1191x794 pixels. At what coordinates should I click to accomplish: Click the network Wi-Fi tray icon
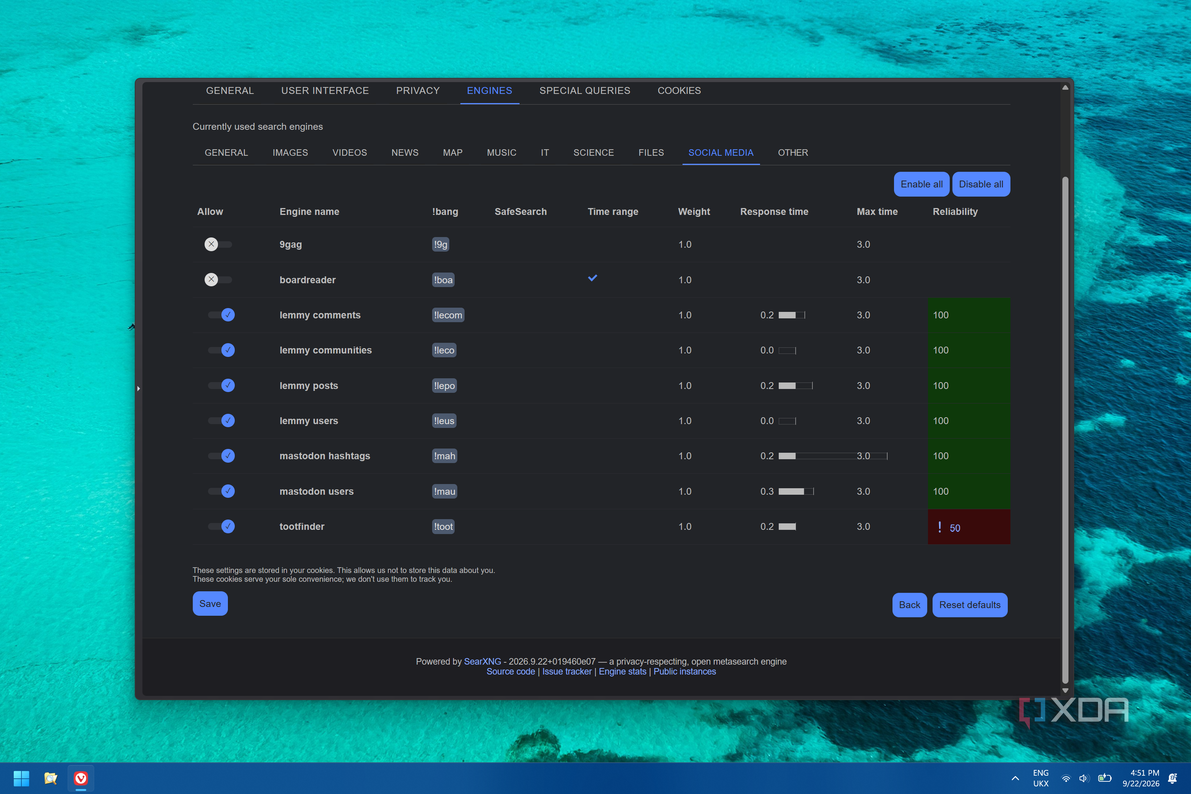(x=1066, y=778)
